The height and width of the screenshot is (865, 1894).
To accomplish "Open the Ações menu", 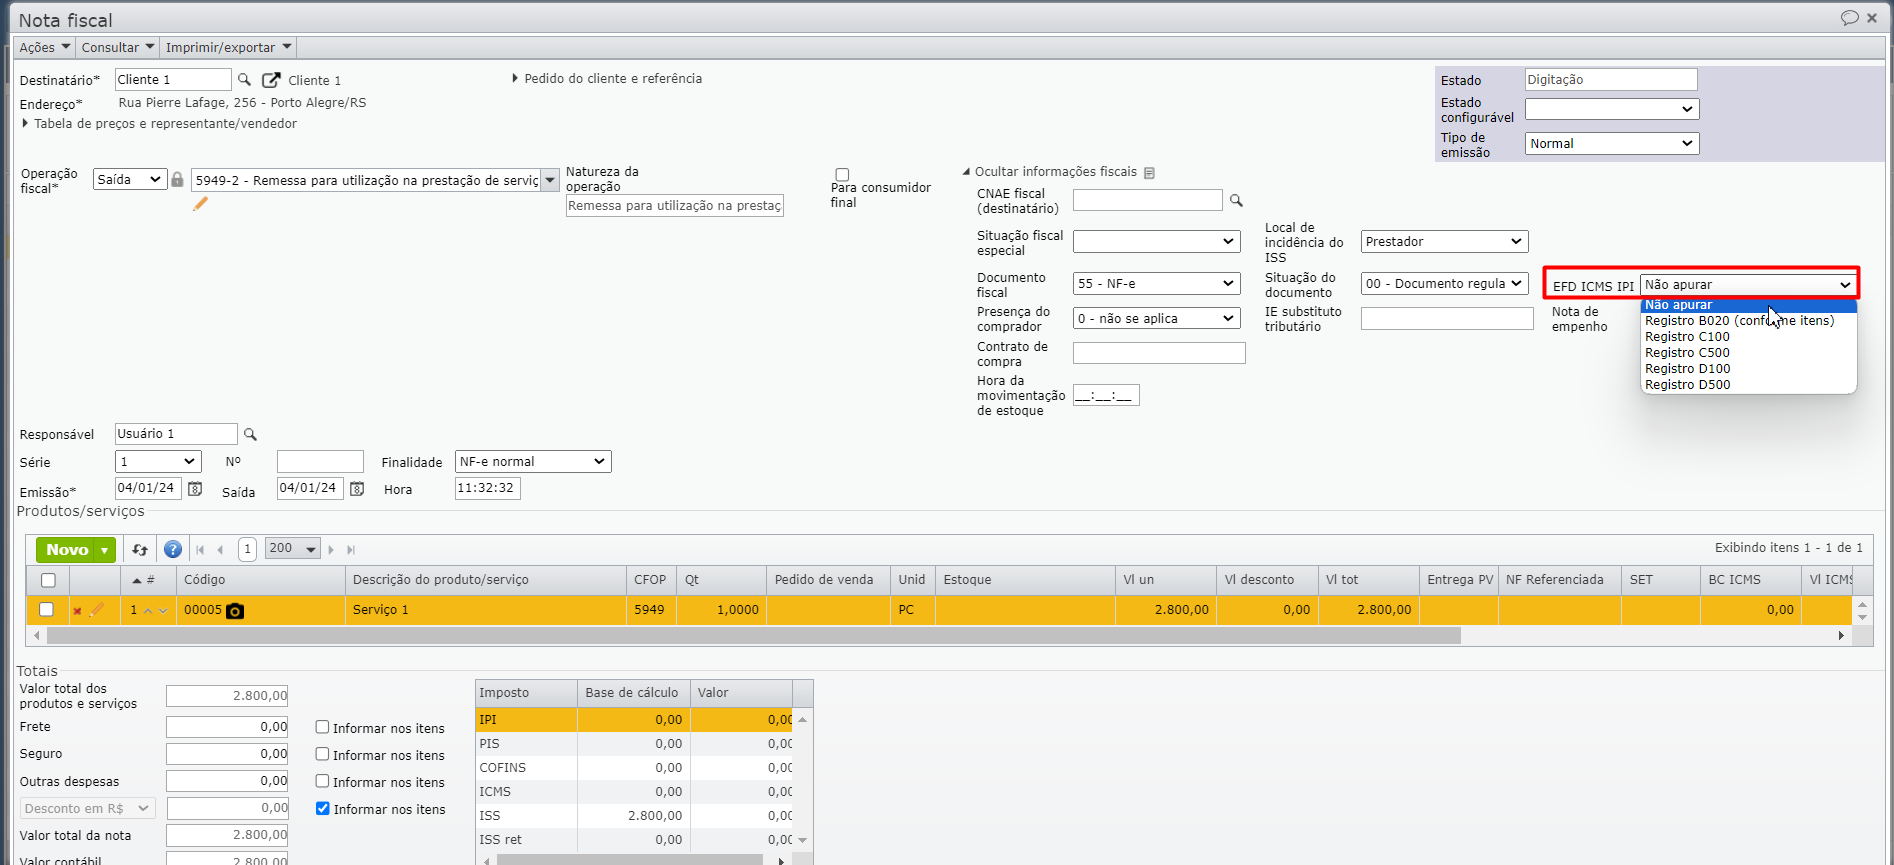I will [x=45, y=47].
